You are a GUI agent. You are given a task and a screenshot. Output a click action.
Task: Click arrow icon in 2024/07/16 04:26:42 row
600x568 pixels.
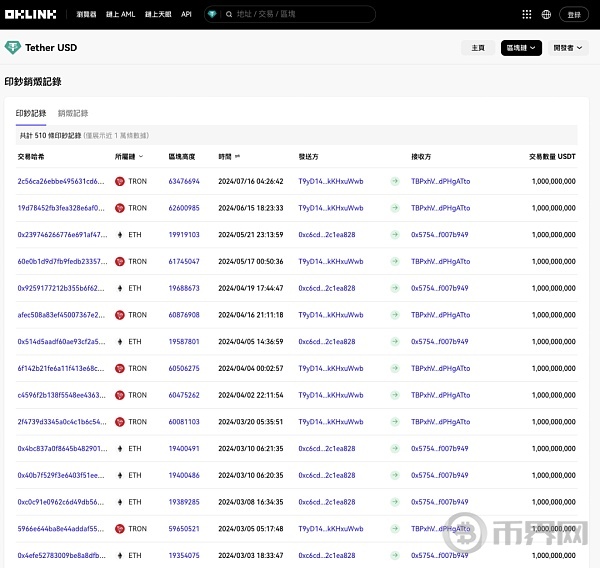(x=395, y=181)
